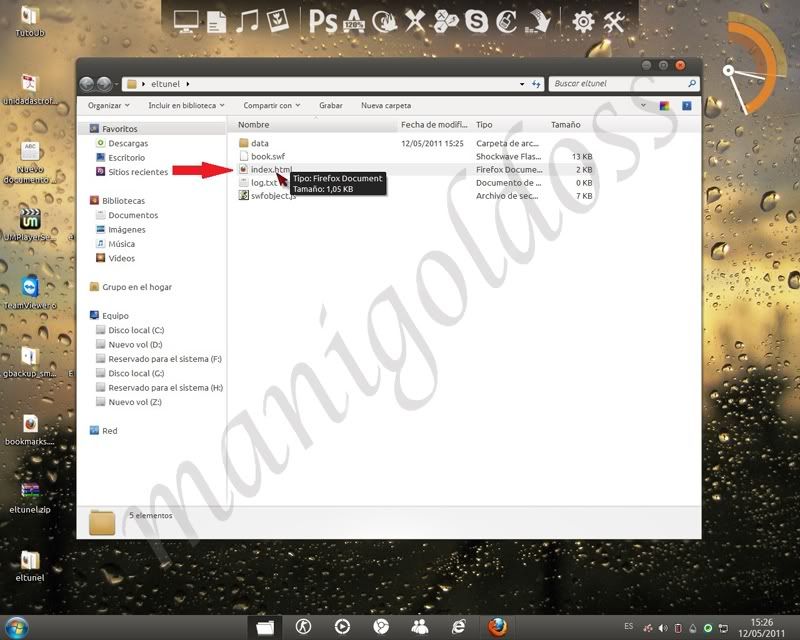Select Red in the navigation pane
Image resolution: width=800 pixels, height=640 pixels.
(109, 431)
